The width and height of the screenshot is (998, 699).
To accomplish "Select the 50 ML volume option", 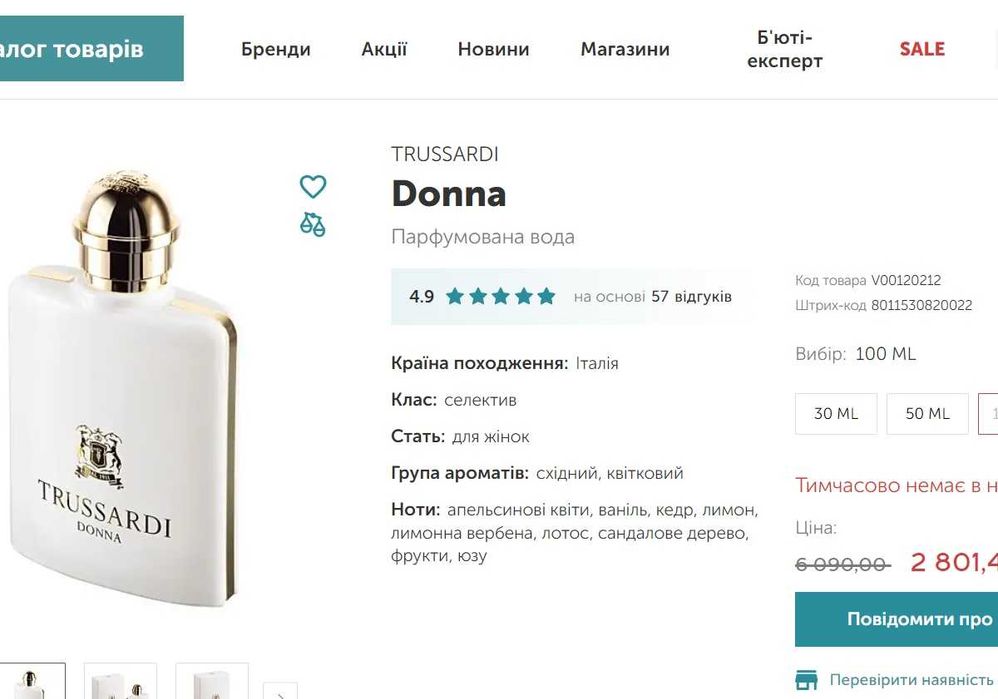I will coord(927,413).
